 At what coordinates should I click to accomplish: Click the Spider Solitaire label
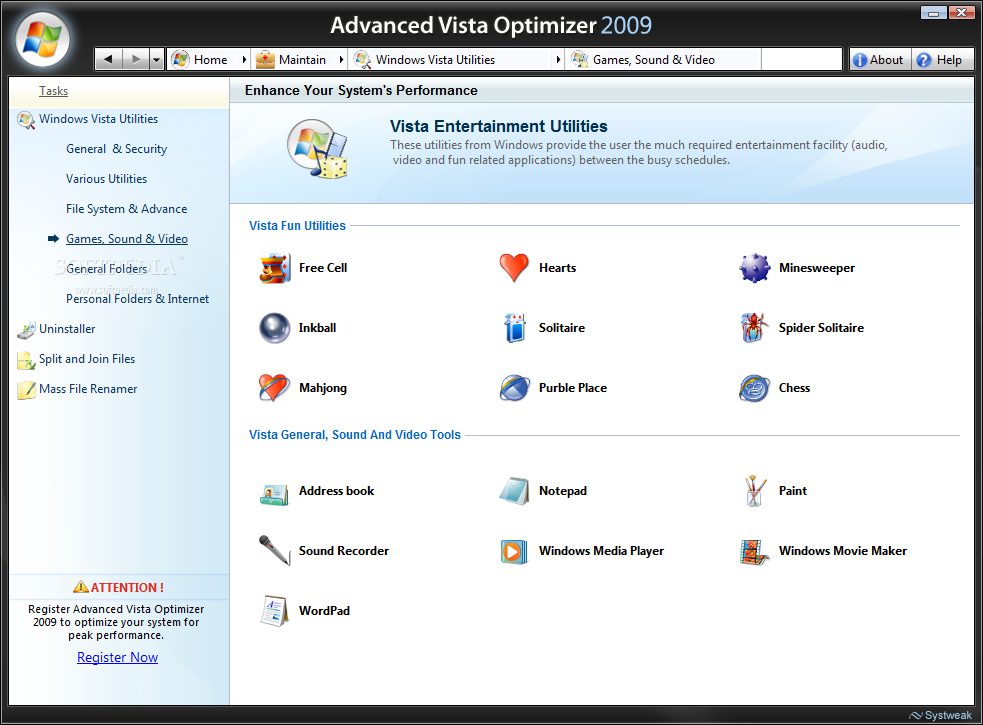[821, 327]
